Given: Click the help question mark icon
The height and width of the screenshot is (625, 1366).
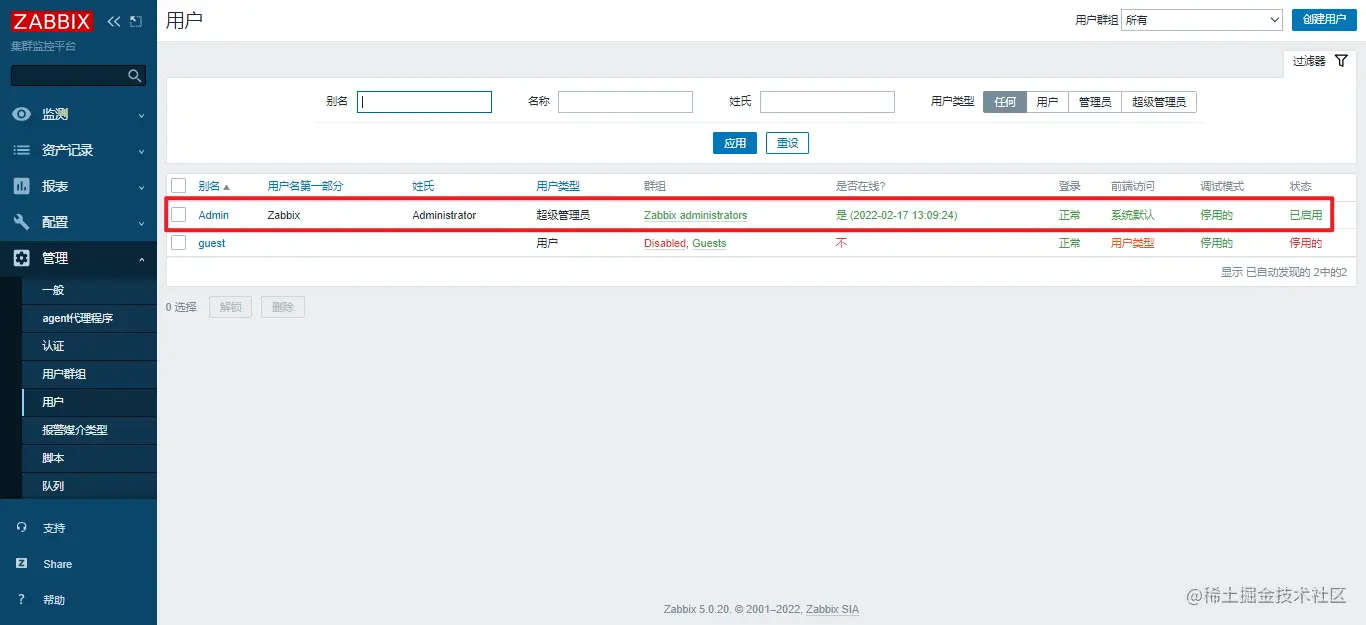Looking at the screenshot, I should click(x=22, y=600).
